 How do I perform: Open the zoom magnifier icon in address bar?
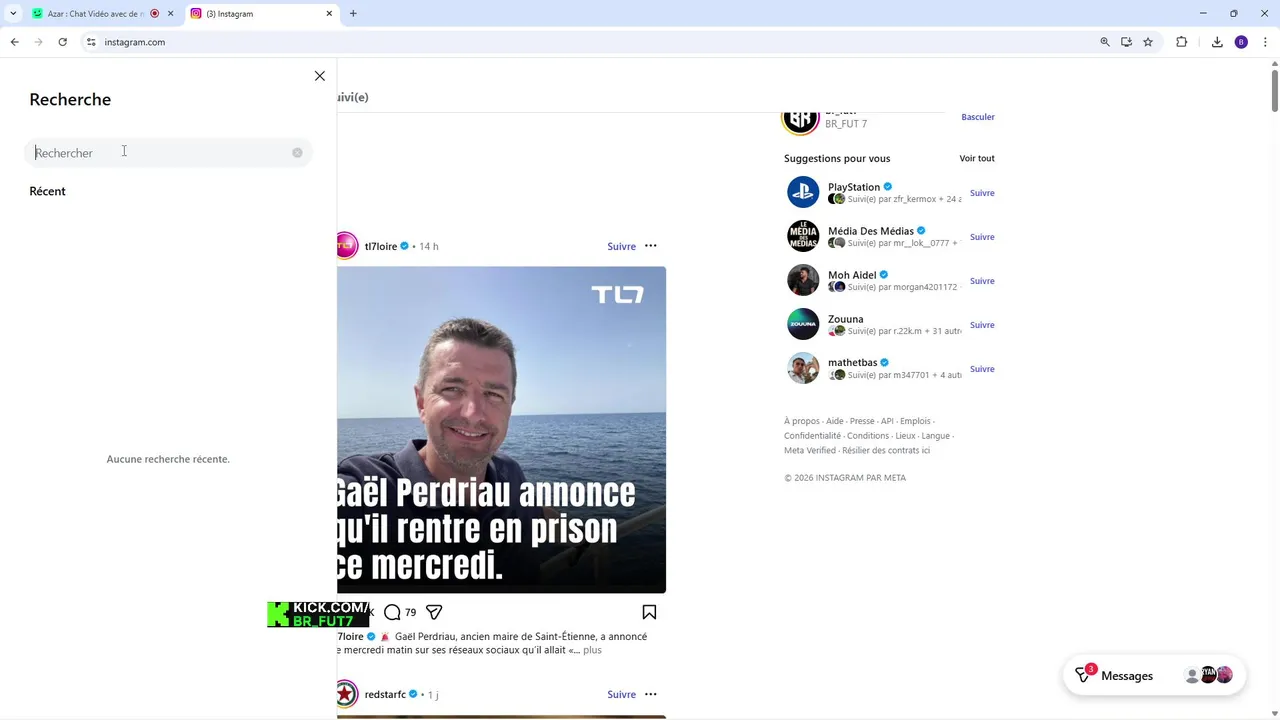[1105, 42]
